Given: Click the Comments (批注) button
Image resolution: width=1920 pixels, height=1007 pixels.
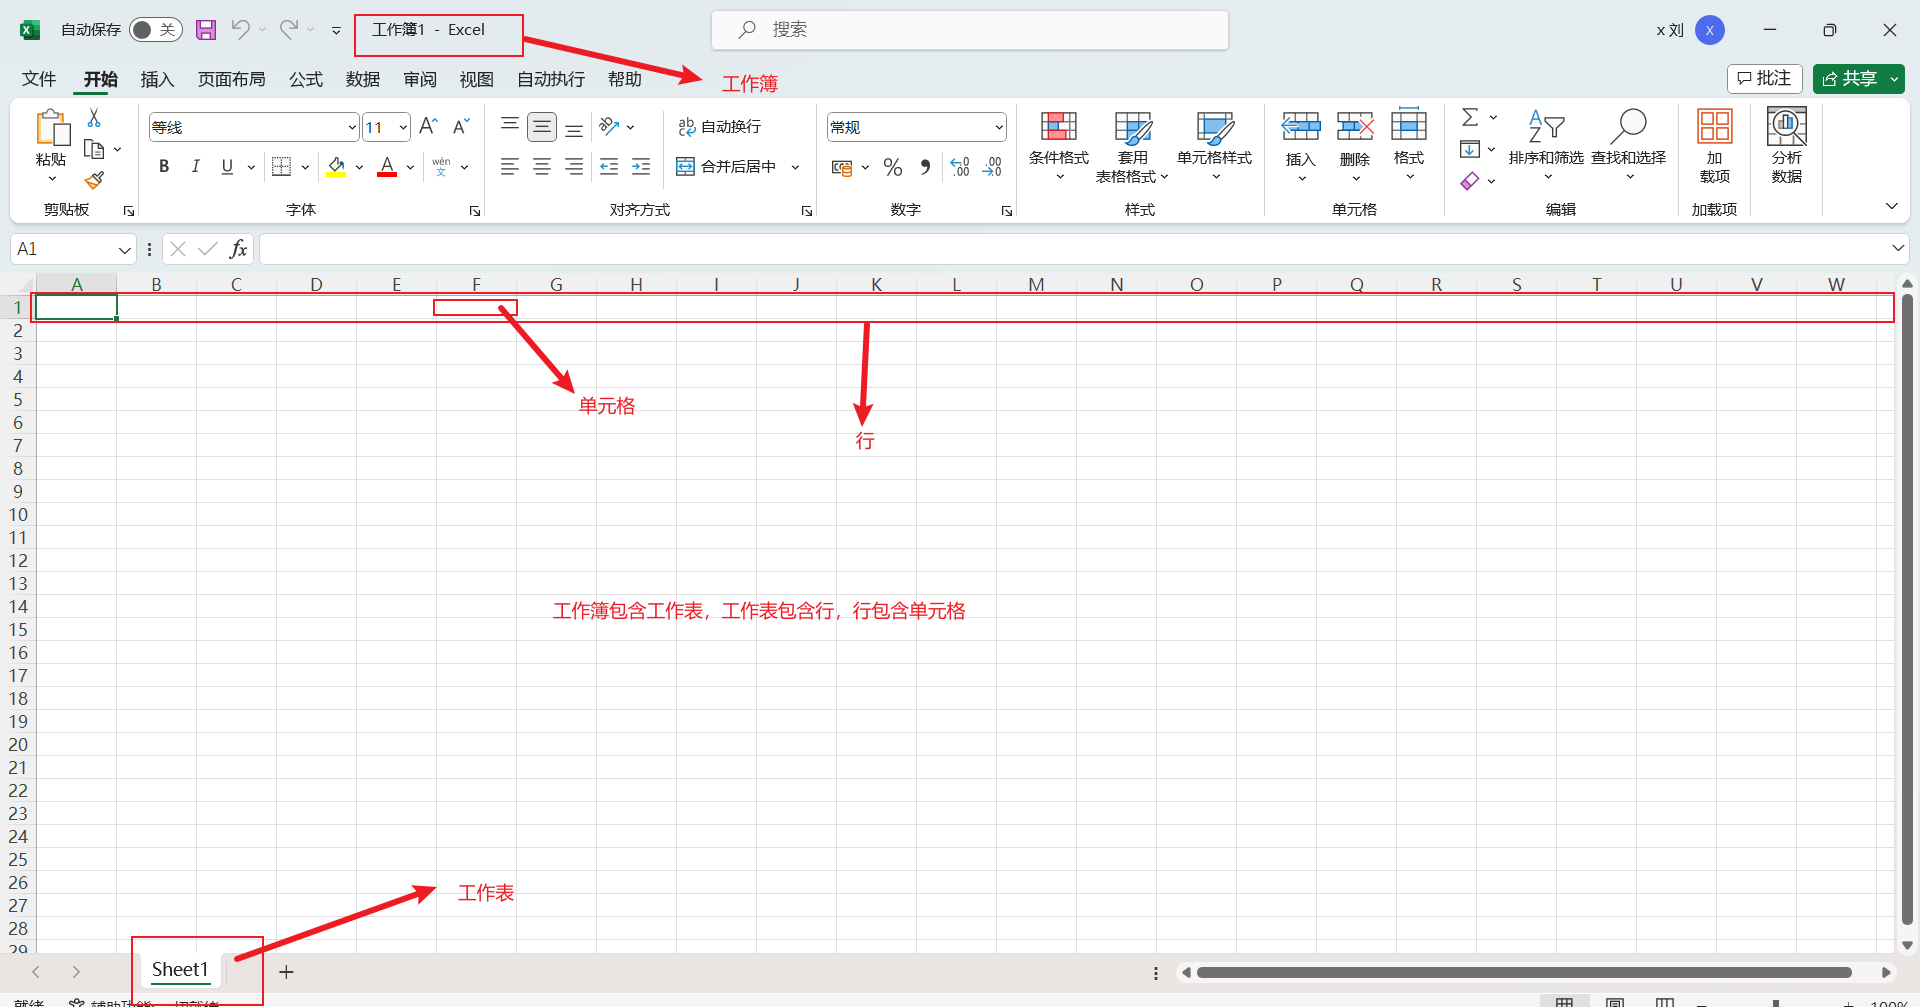Looking at the screenshot, I should click(1764, 78).
